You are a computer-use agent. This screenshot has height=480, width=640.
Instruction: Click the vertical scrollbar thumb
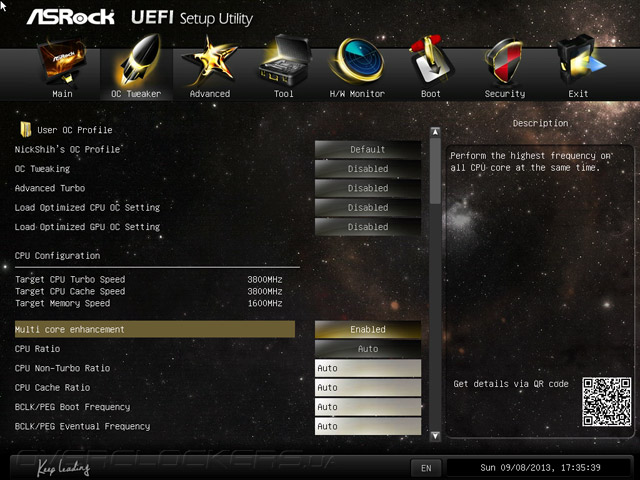[436, 171]
